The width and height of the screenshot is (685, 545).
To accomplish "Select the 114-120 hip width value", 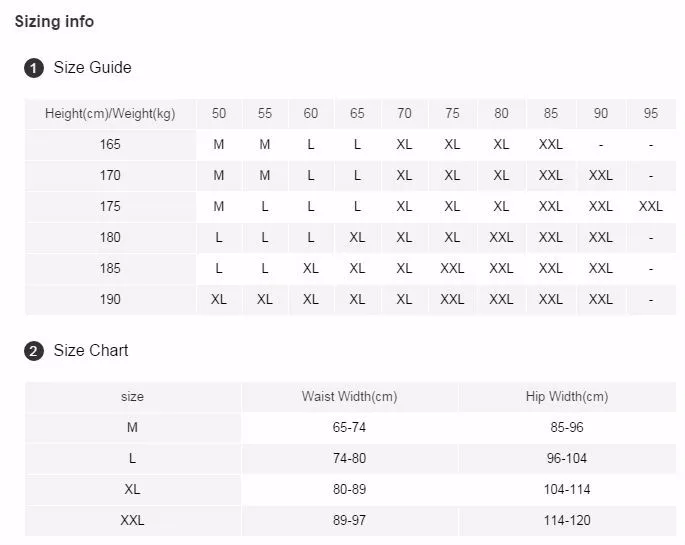I will coord(567,520).
